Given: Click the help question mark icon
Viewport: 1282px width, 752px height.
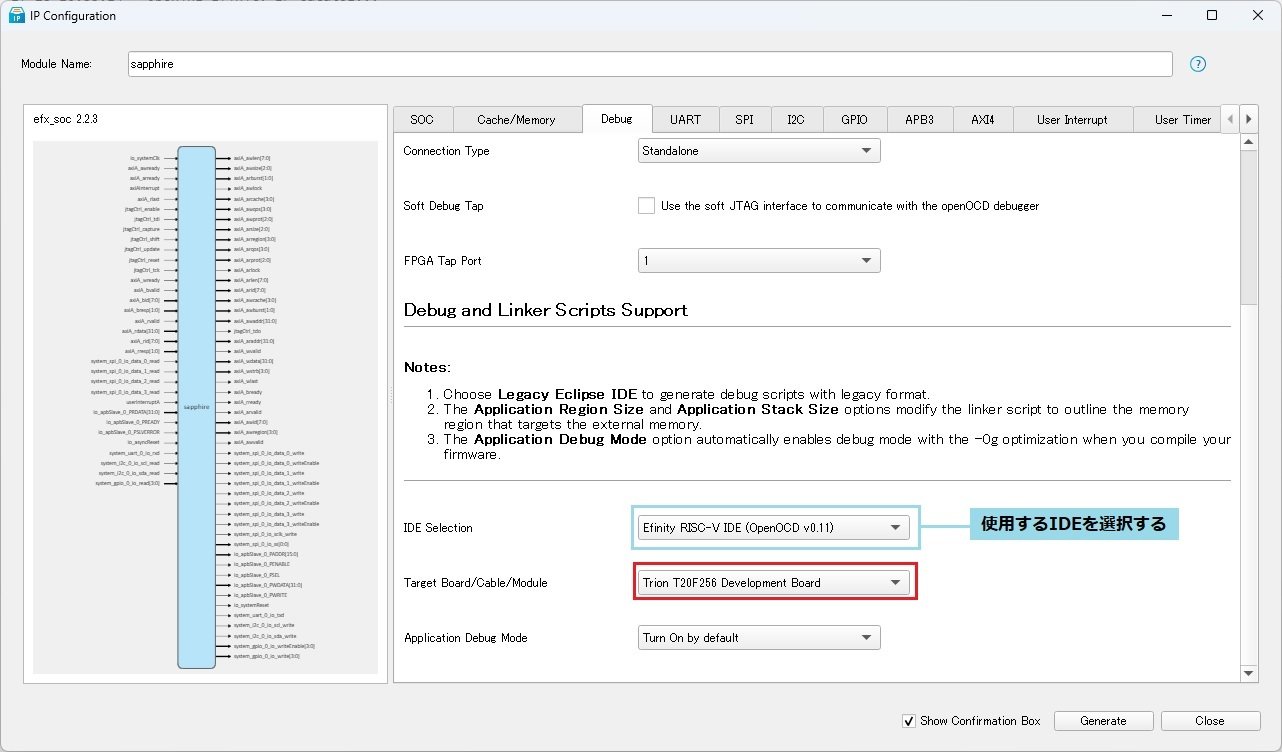Looking at the screenshot, I should point(1197,64).
